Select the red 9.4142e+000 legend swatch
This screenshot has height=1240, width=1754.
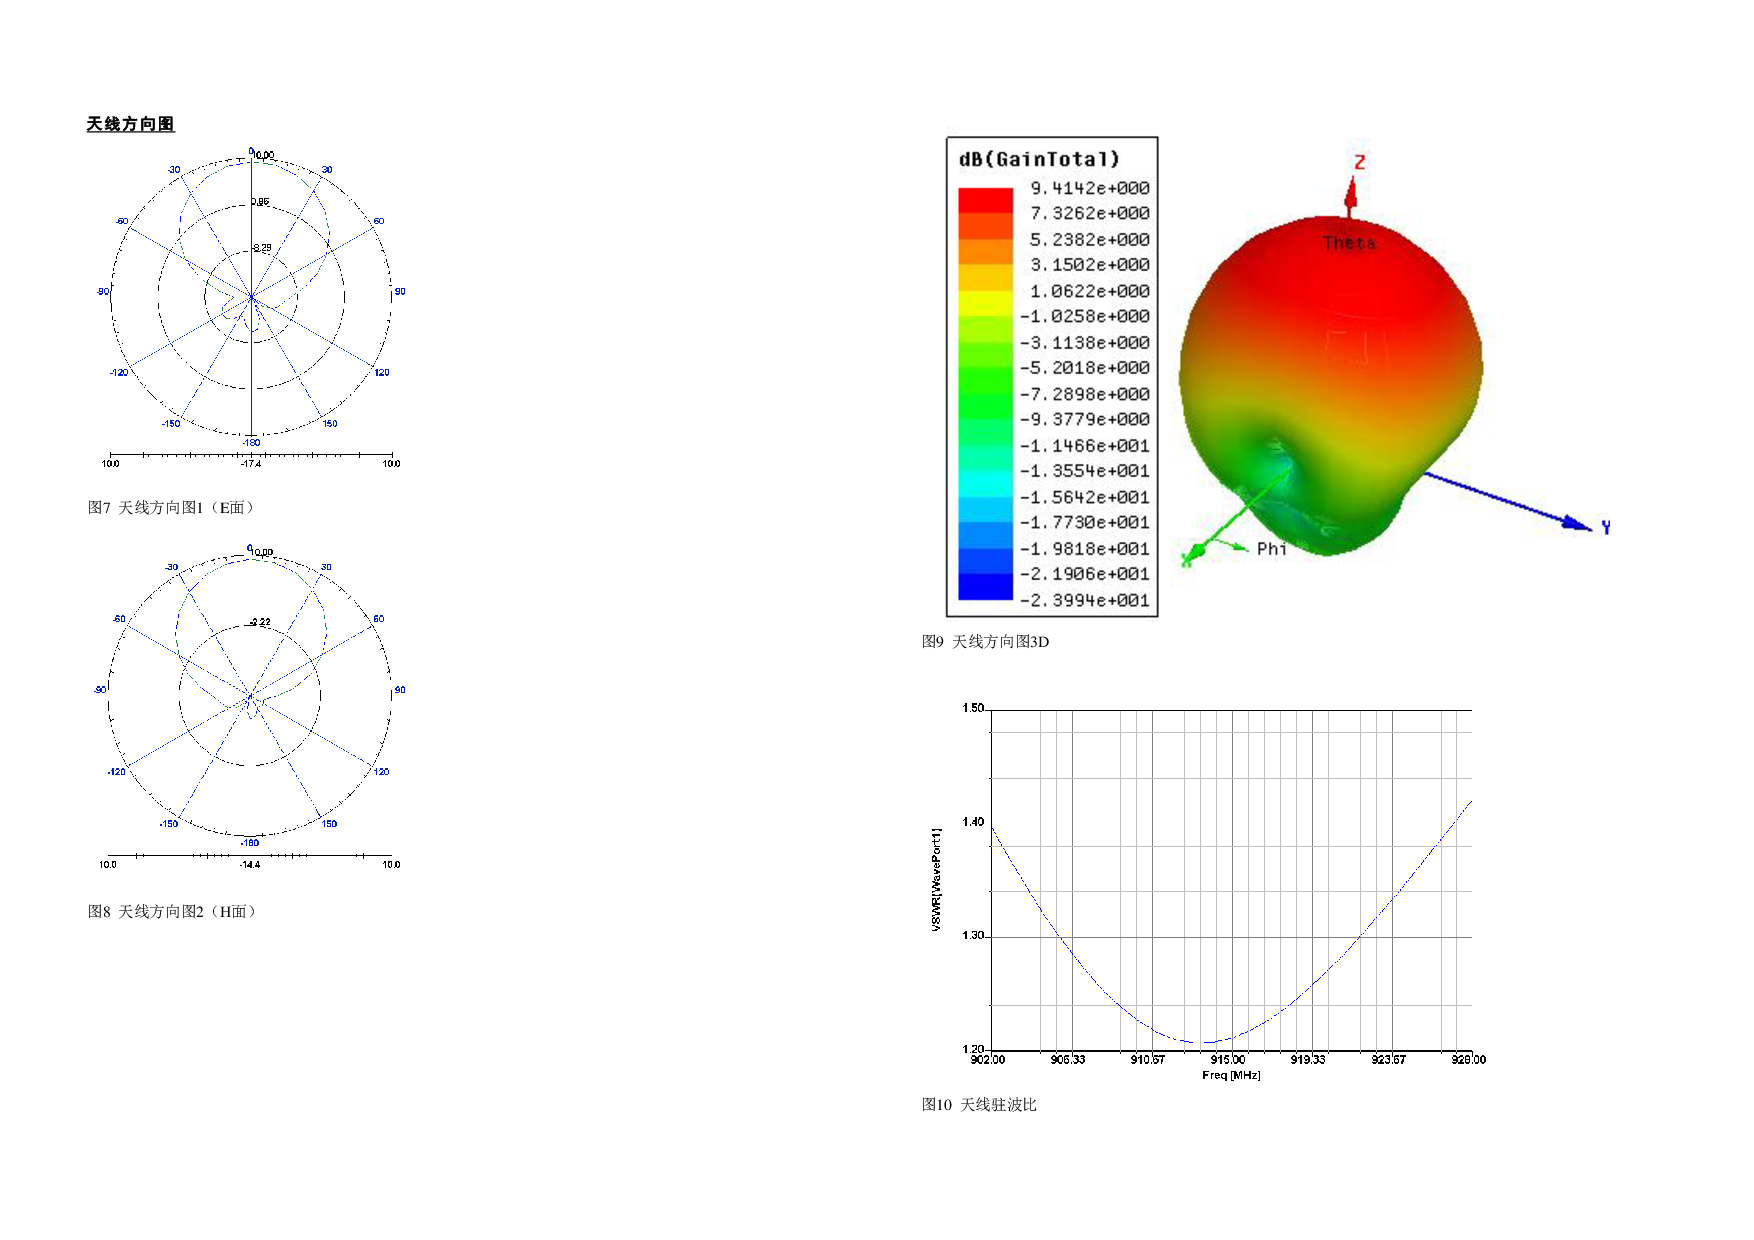(985, 200)
